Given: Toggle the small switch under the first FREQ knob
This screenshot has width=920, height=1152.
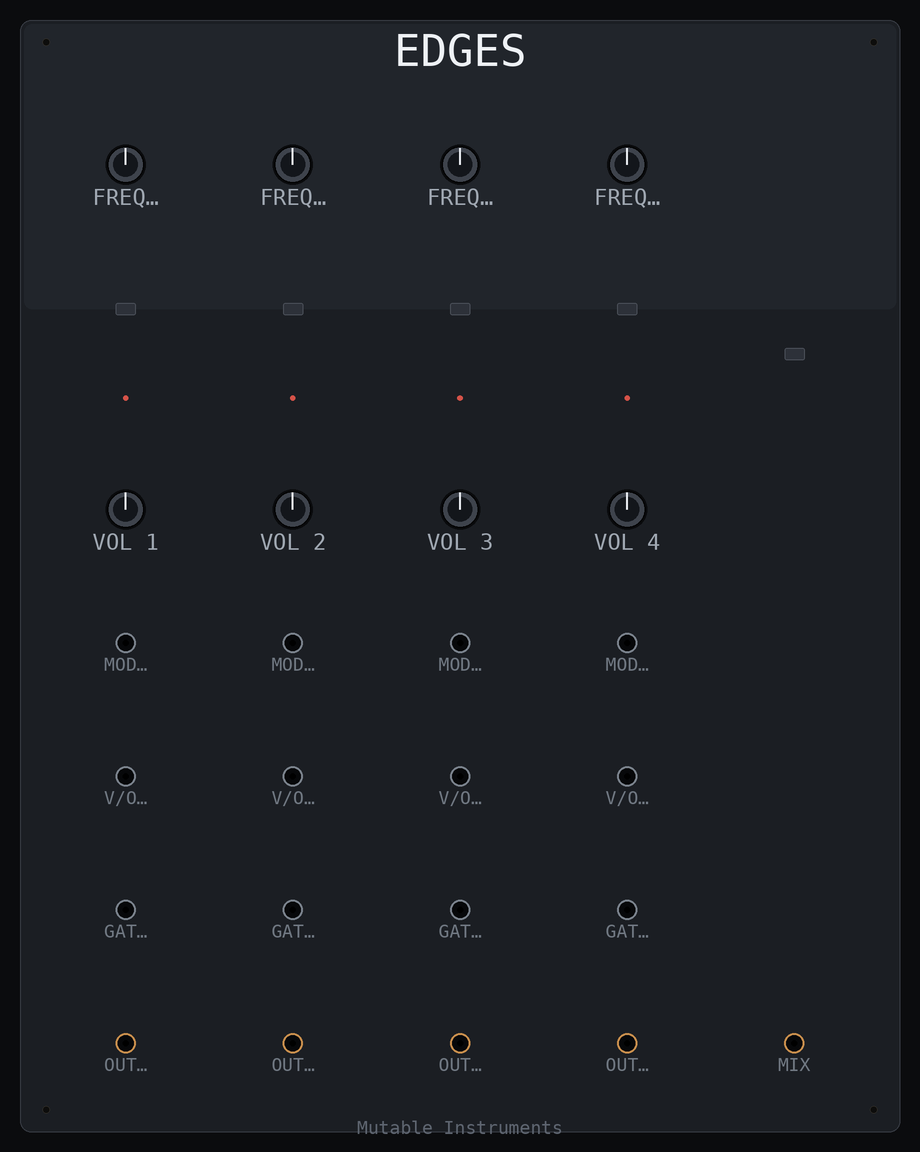Looking at the screenshot, I should [126, 309].
